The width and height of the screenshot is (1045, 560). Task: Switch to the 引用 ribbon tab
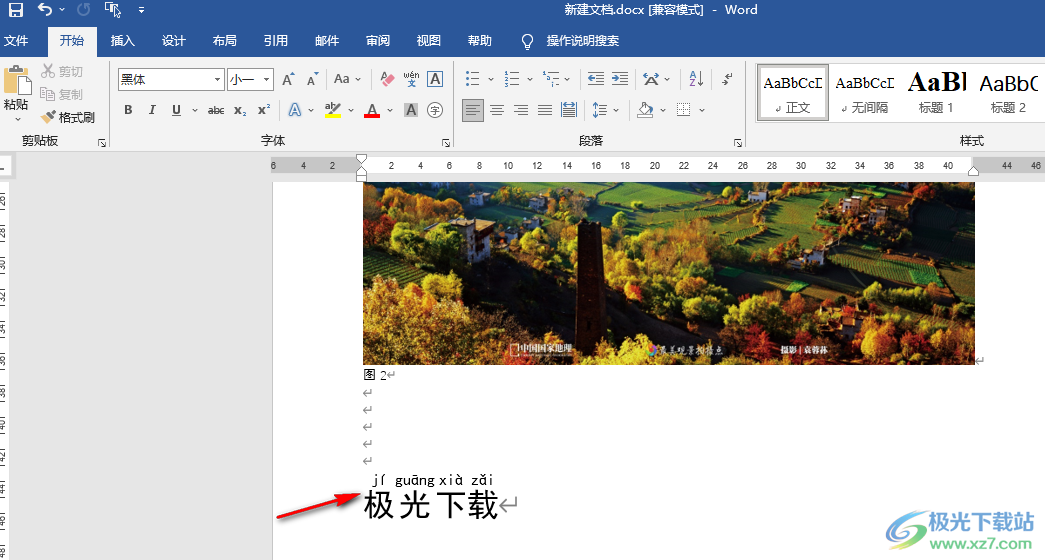tap(275, 41)
